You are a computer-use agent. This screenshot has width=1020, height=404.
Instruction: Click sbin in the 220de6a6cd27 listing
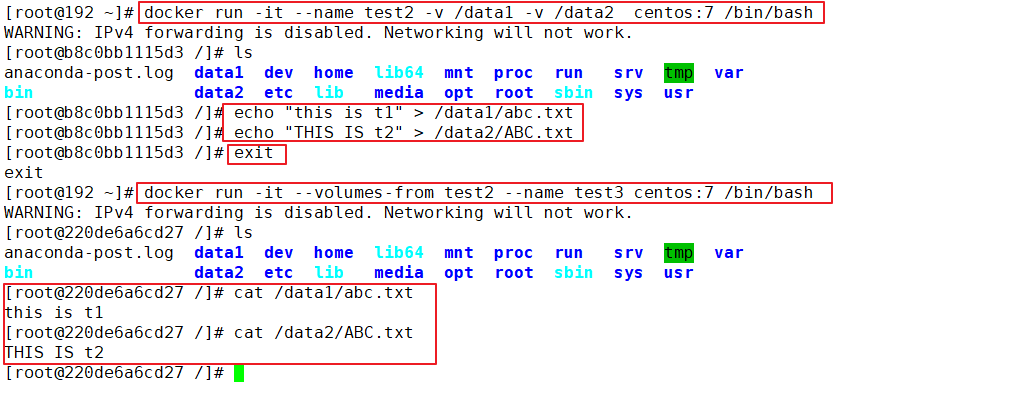(574, 273)
